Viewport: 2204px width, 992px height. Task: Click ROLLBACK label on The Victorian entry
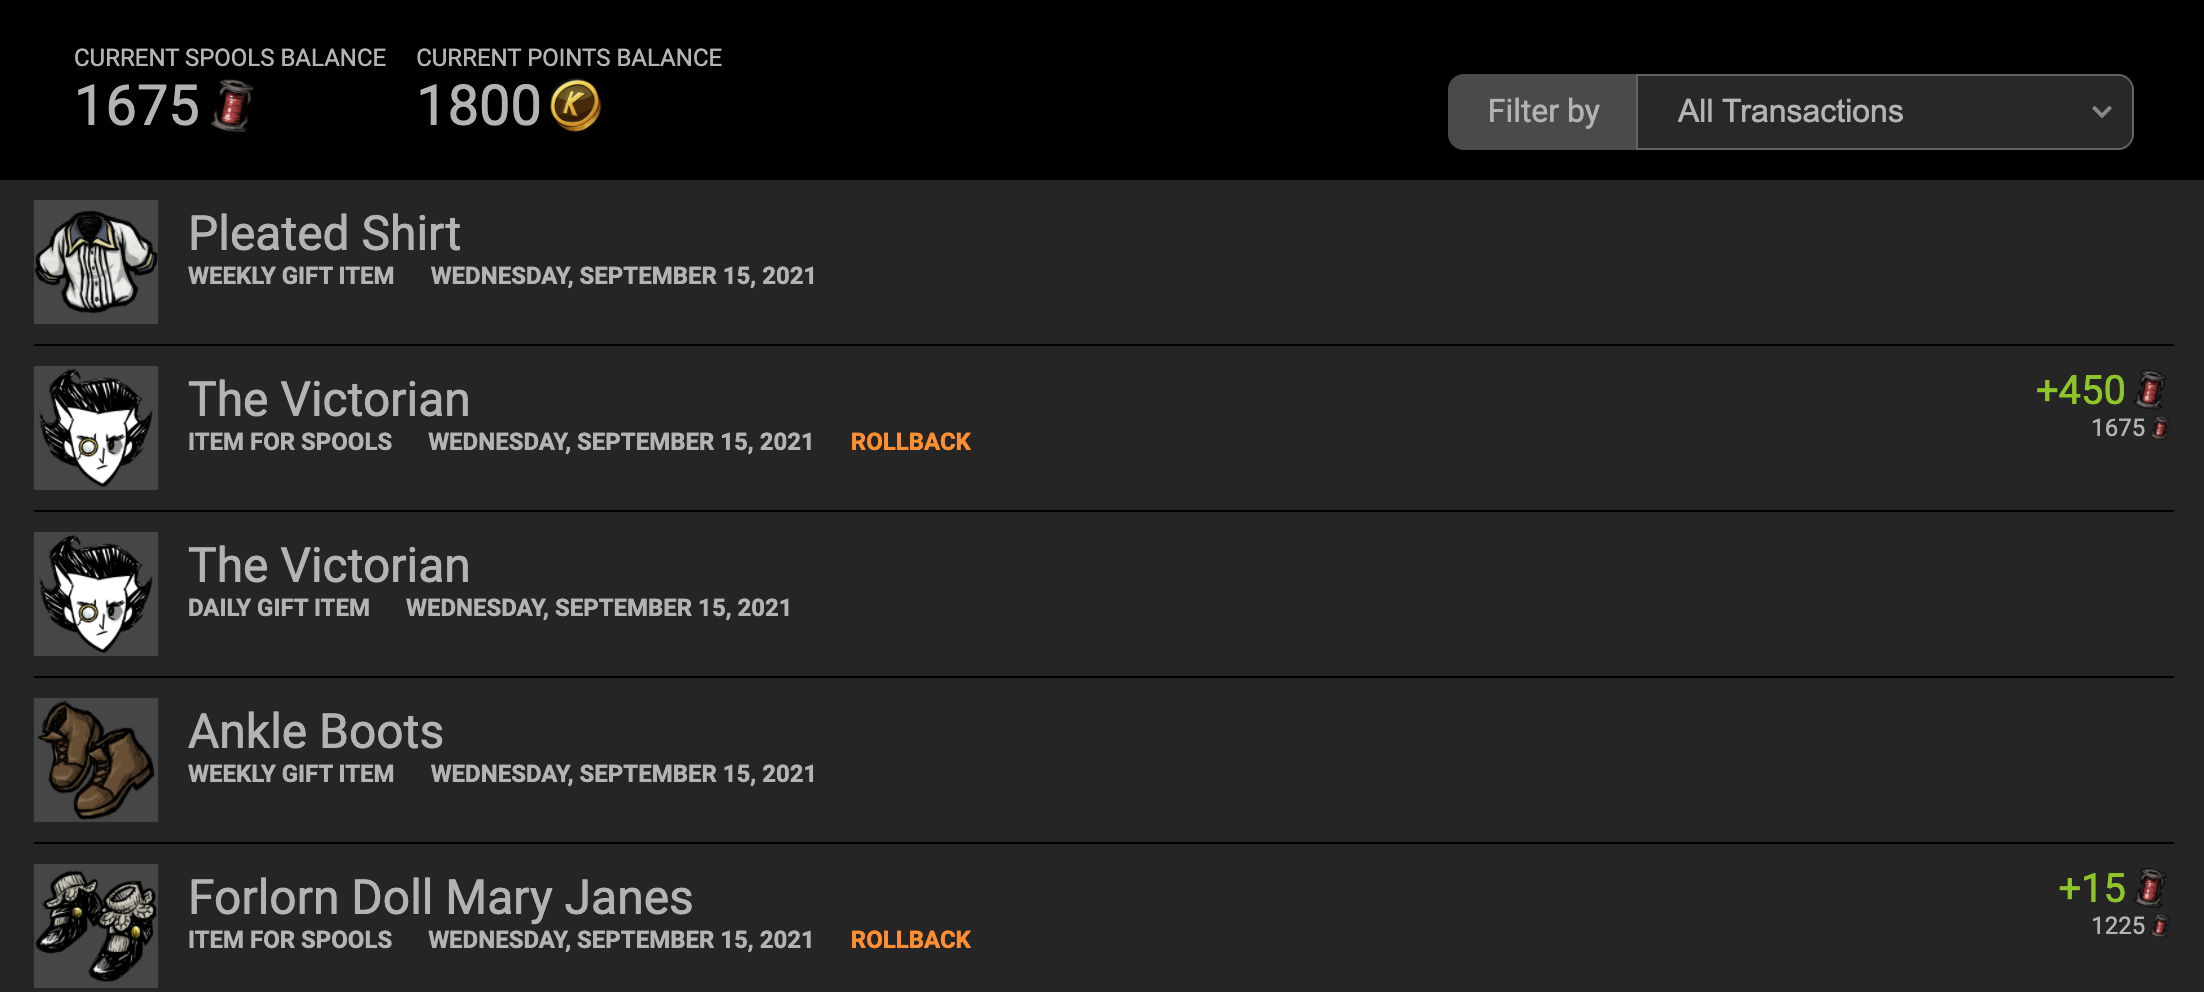[x=910, y=442]
